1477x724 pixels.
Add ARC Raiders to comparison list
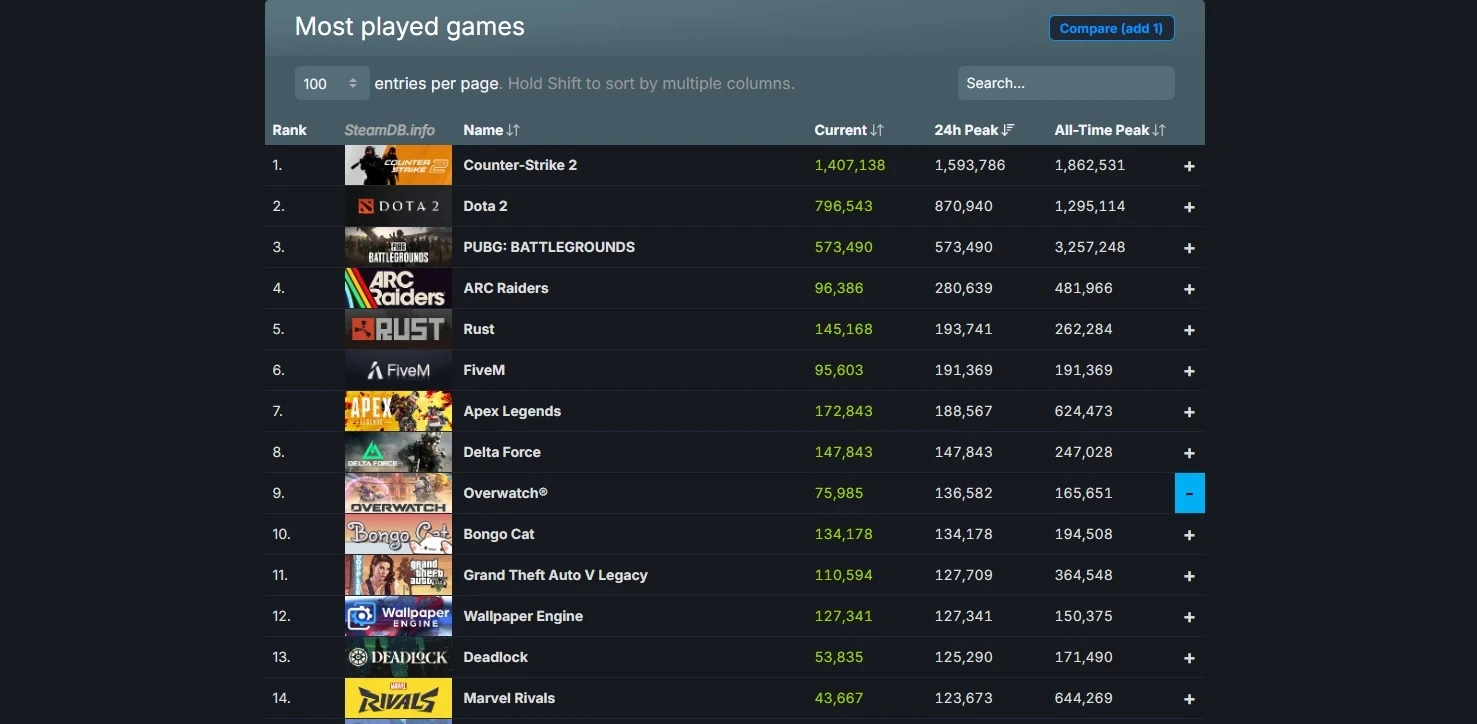click(x=1189, y=289)
